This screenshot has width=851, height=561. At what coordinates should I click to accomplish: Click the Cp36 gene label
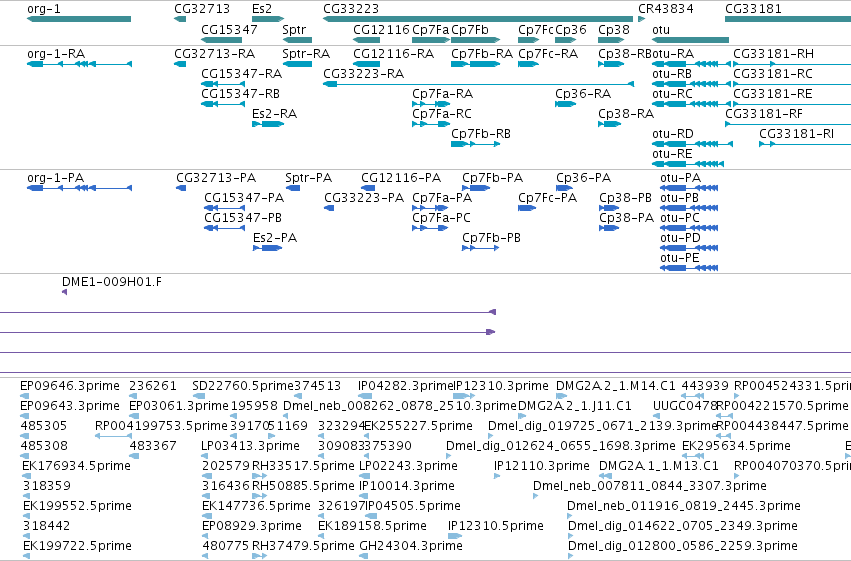570,29
